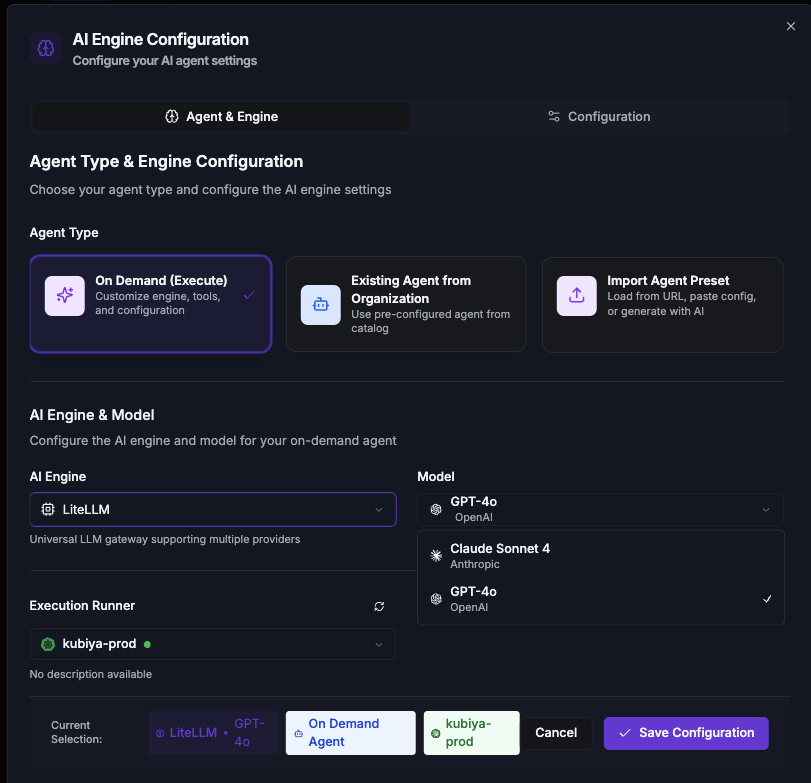Click the icon in LiteLLM selection badge
The height and width of the screenshot is (783, 811).
click(160, 733)
